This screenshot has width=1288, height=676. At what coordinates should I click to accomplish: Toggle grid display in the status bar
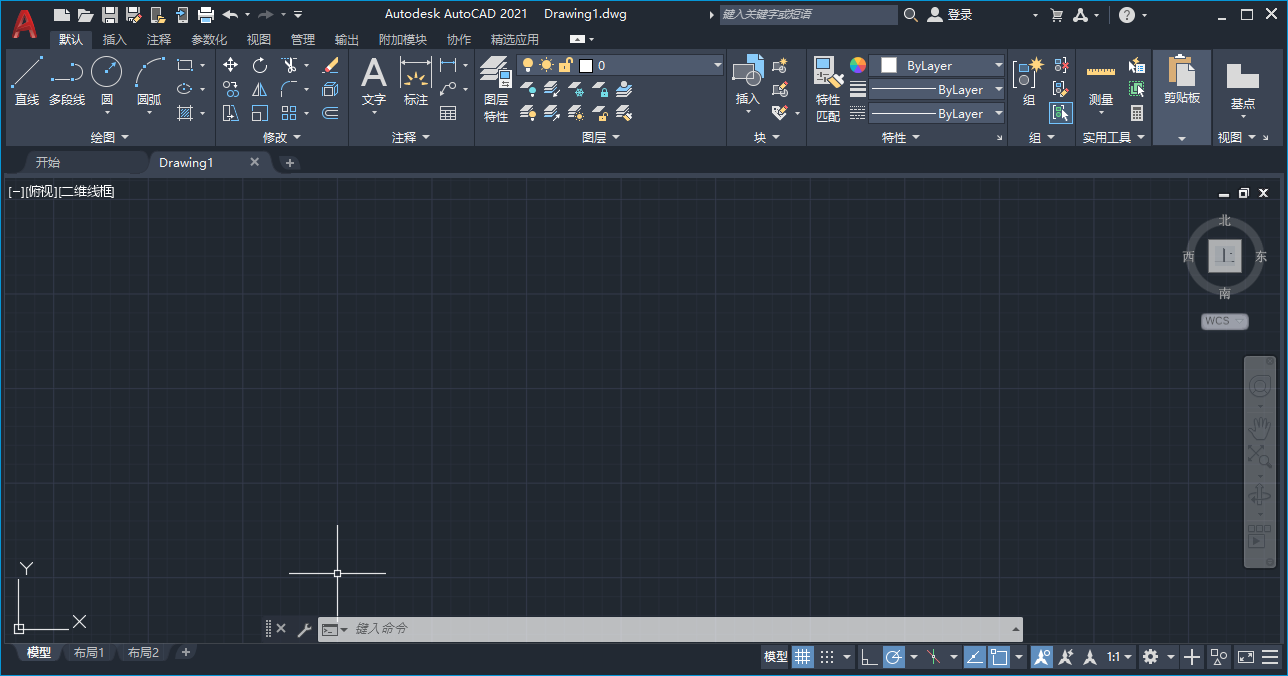pos(803,657)
